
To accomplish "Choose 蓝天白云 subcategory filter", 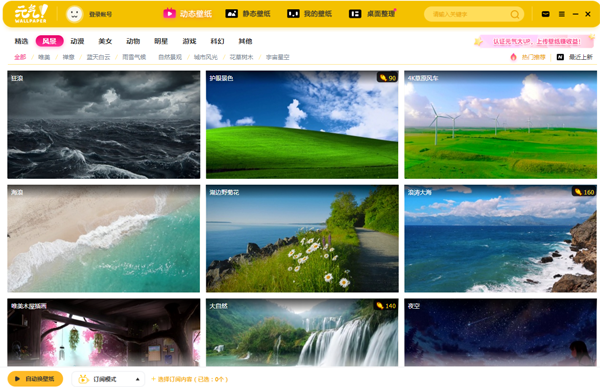I will tap(98, 57).
